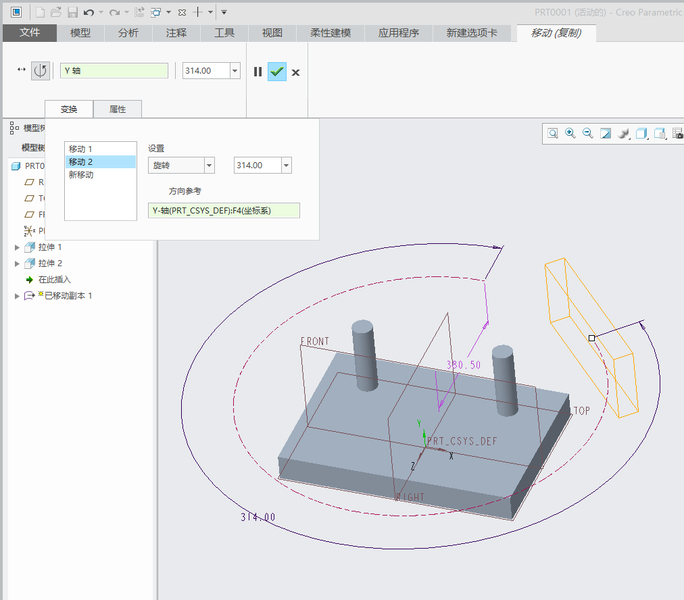Select 已移动副本 1 in model tree
This screenshot has width=684, height=600.
(x=68, y=296)
